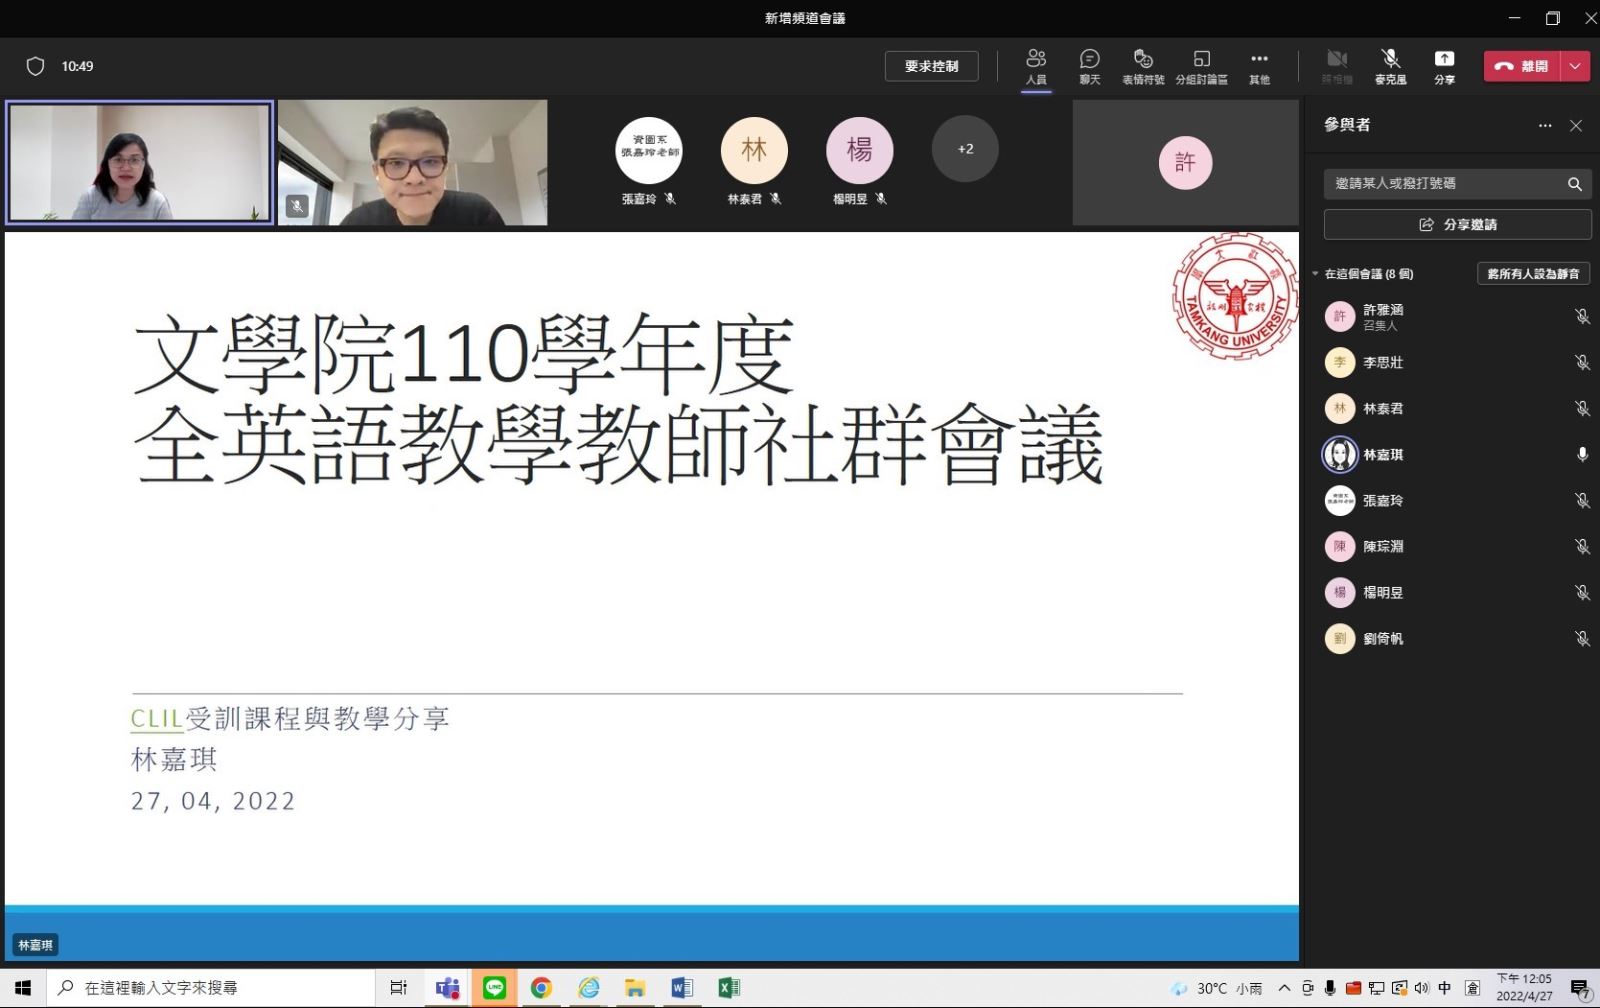The width and height of the screenshot is (1600, 1008).
Task: Open participants panel more options ellipsis
Action: click(x=1545, y=126)
